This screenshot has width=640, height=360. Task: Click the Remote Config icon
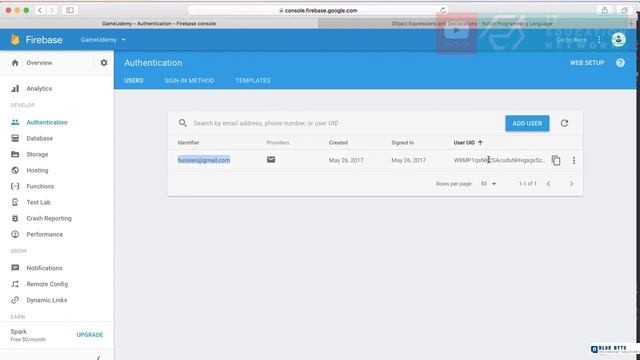15,284
